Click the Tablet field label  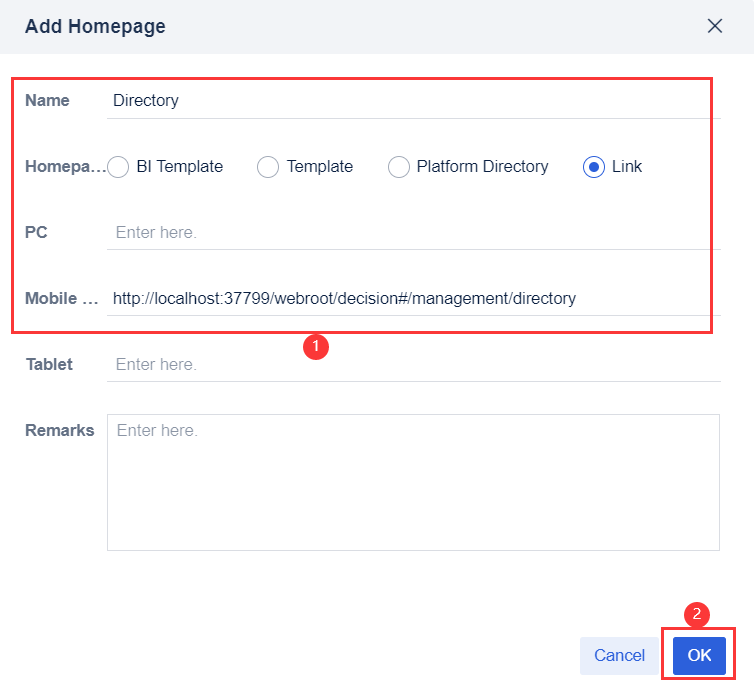pyautogui.click(x=49, y=364)
